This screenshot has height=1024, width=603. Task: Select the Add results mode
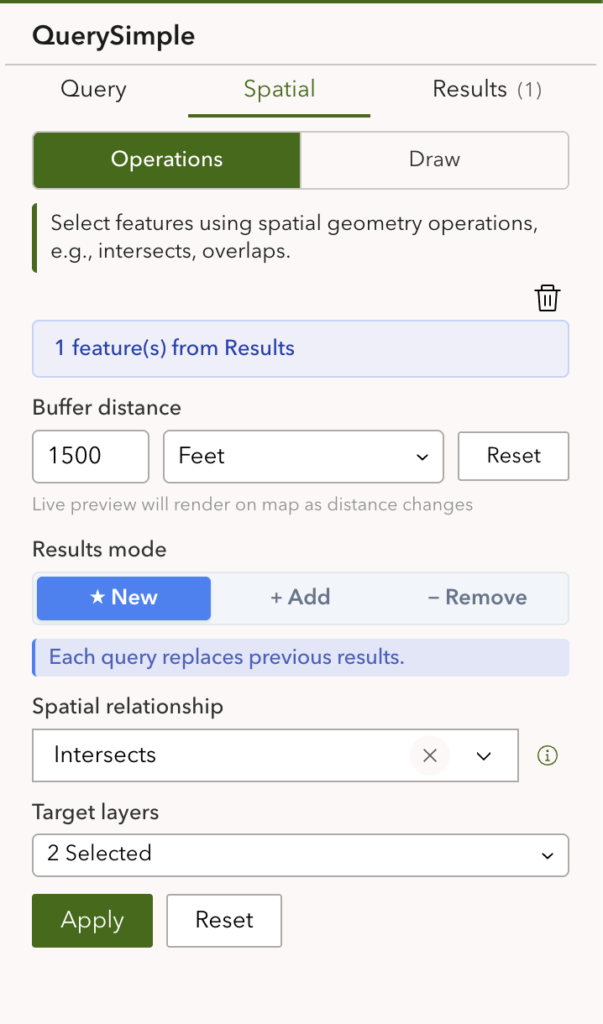coord(300,598)
